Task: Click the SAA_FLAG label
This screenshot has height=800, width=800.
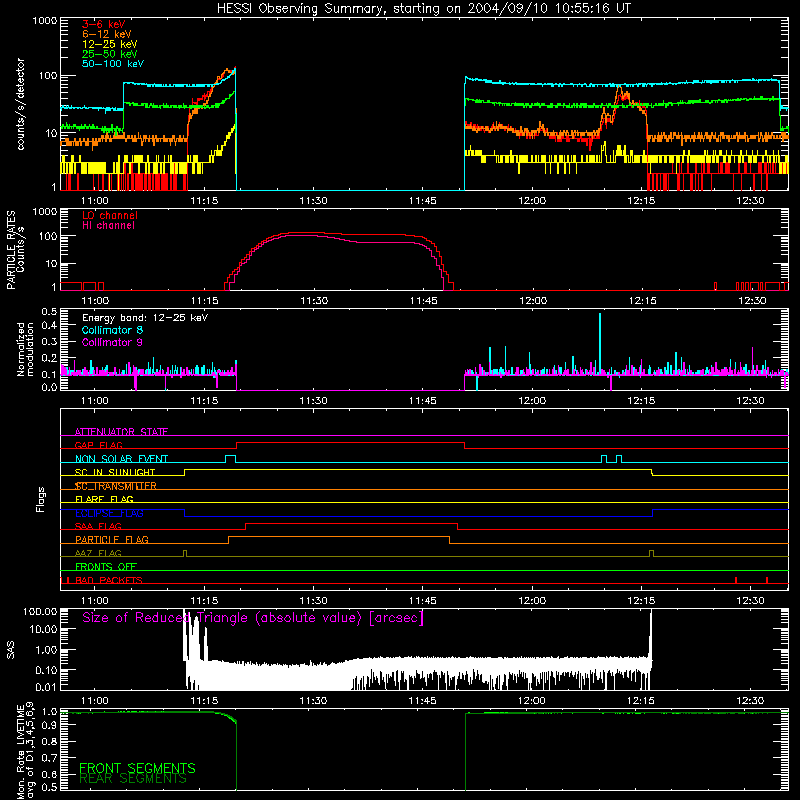Action: tap(98, 526)
